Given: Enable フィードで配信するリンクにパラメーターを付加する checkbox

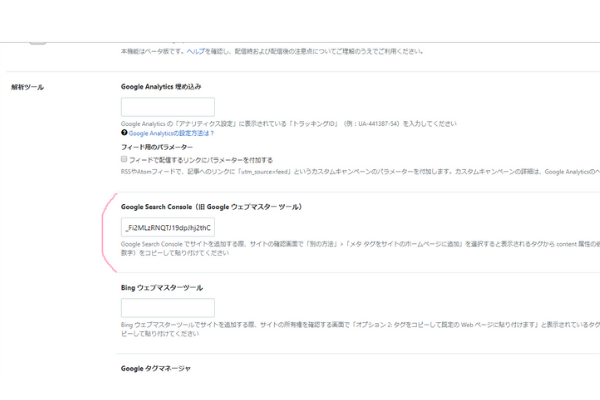Looking at the screenshot, I should [x=124, y=159].
